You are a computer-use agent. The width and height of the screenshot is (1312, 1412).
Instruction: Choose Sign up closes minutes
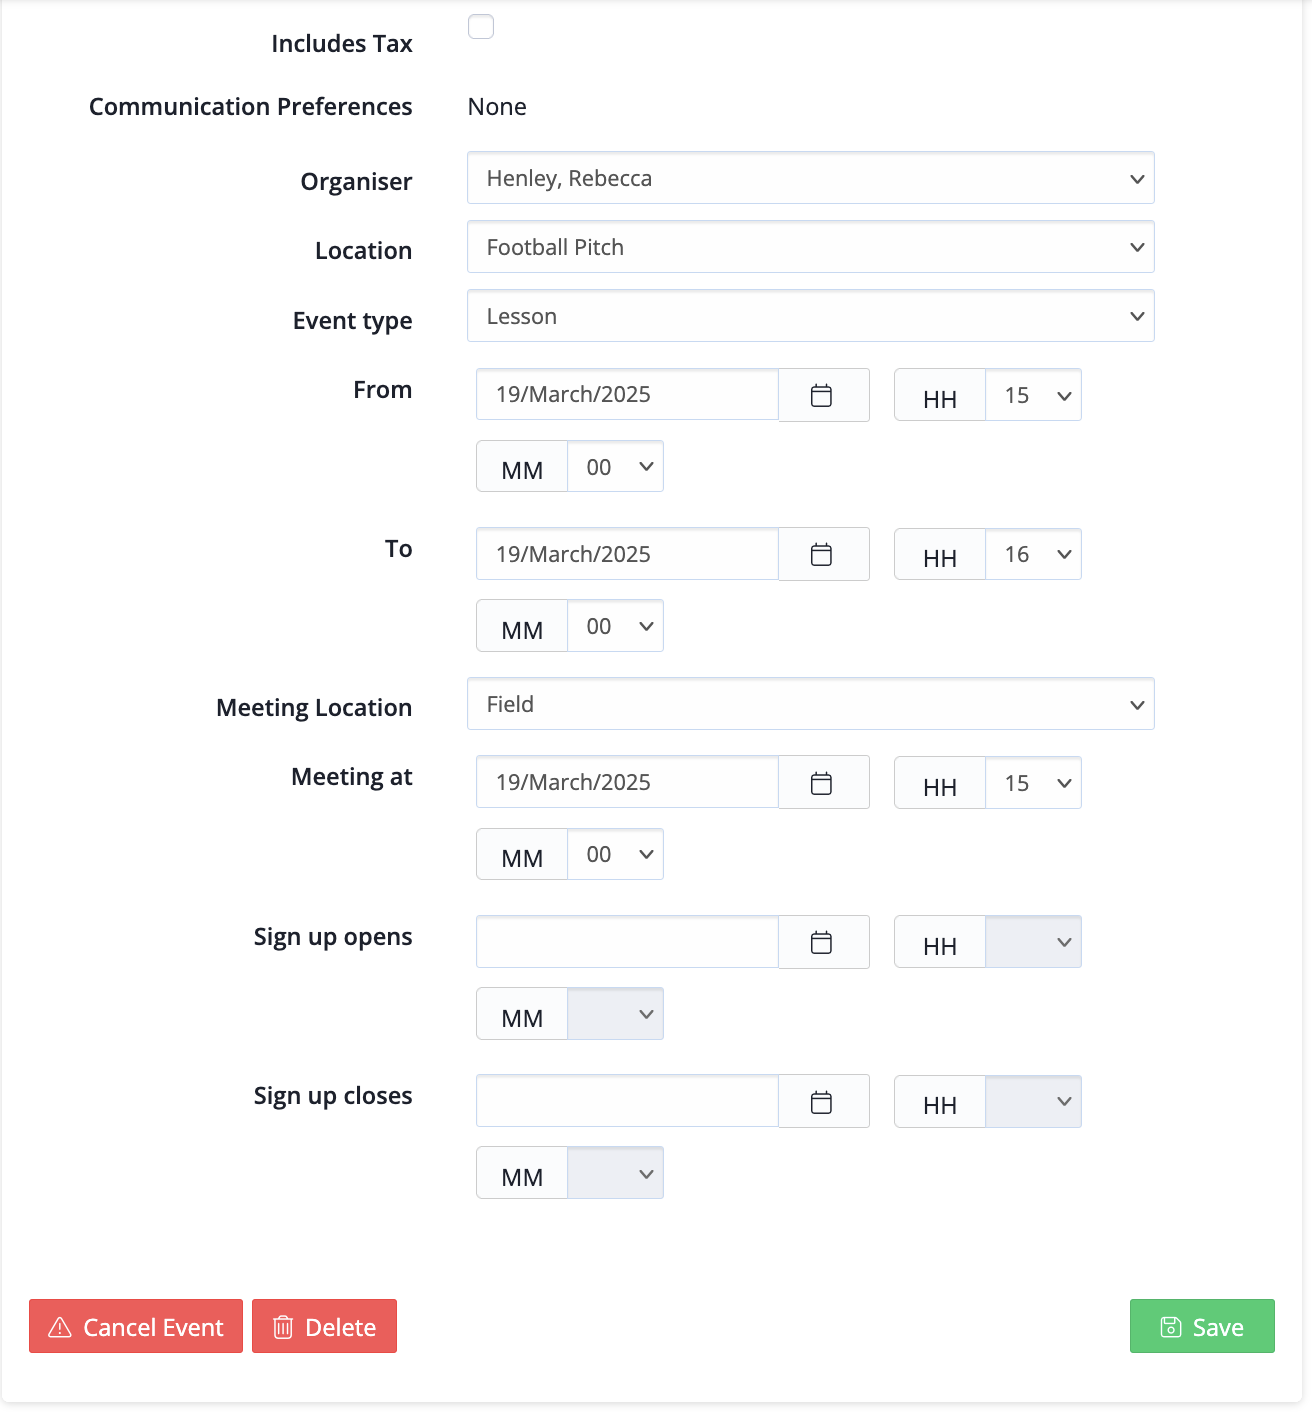(615, 1173)
